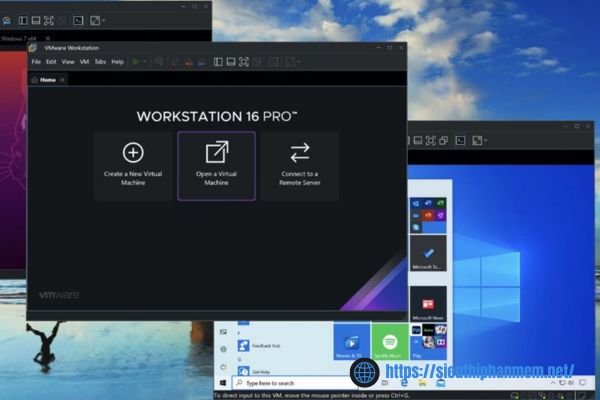Click Connect to a Remote Server

coord(300,165)
